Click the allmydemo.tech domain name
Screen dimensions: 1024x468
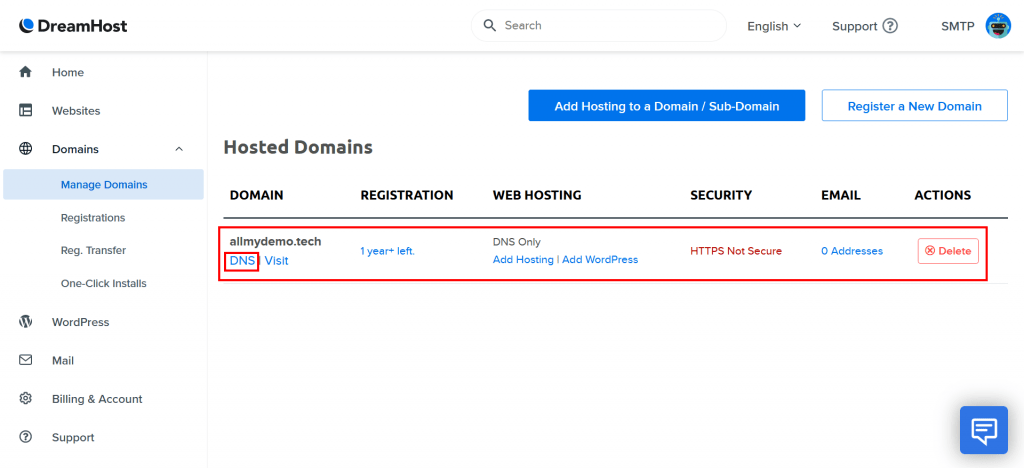276,242
